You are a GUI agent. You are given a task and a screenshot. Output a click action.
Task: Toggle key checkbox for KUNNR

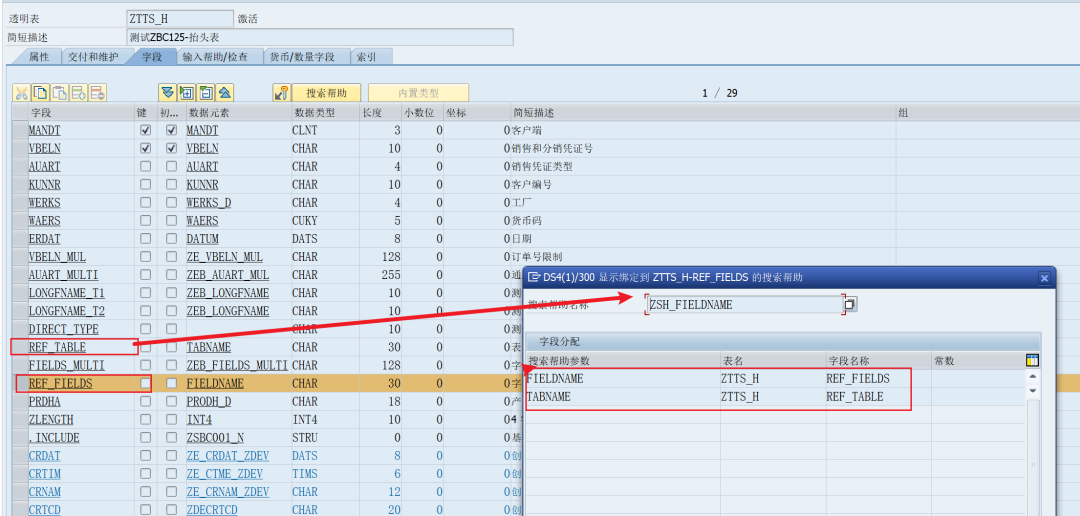[x=145, y=184]
